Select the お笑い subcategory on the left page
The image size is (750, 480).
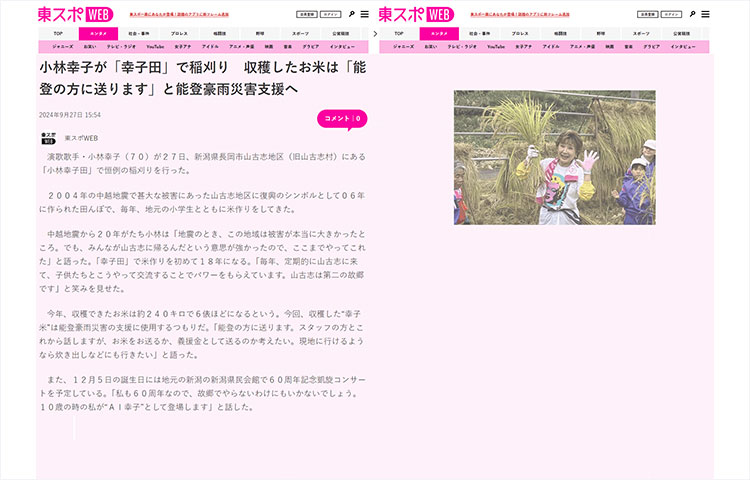[90, 47]
